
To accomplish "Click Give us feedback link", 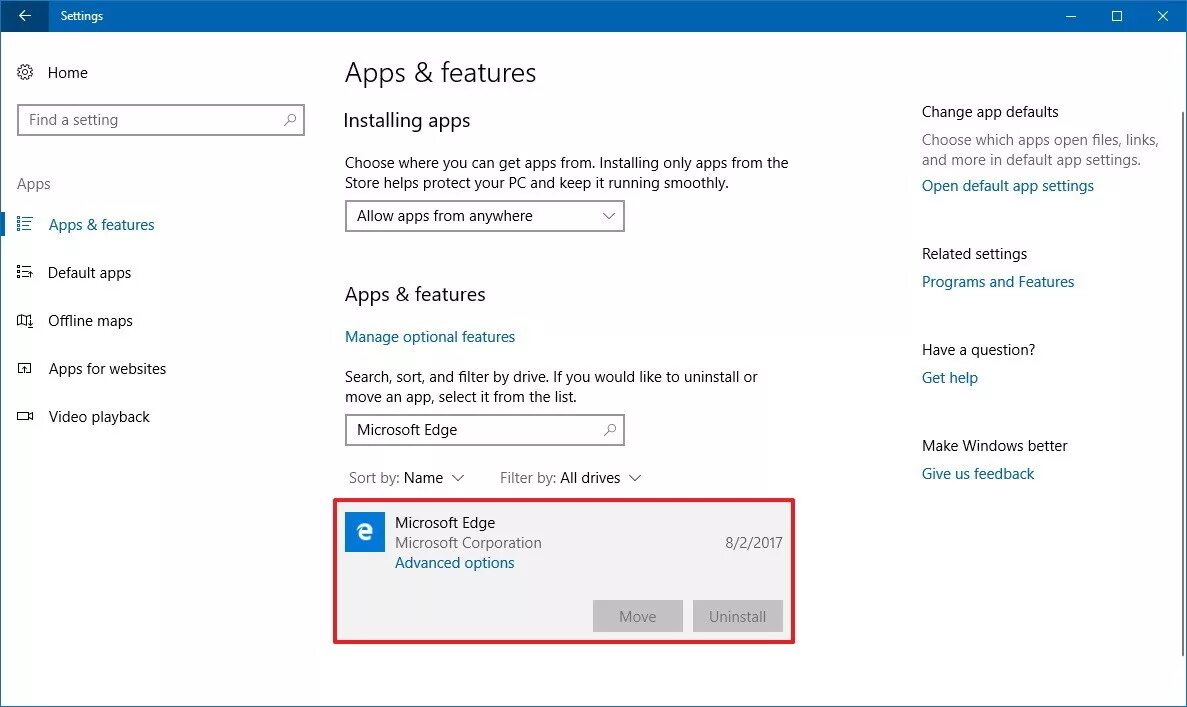I will (978, 474).
